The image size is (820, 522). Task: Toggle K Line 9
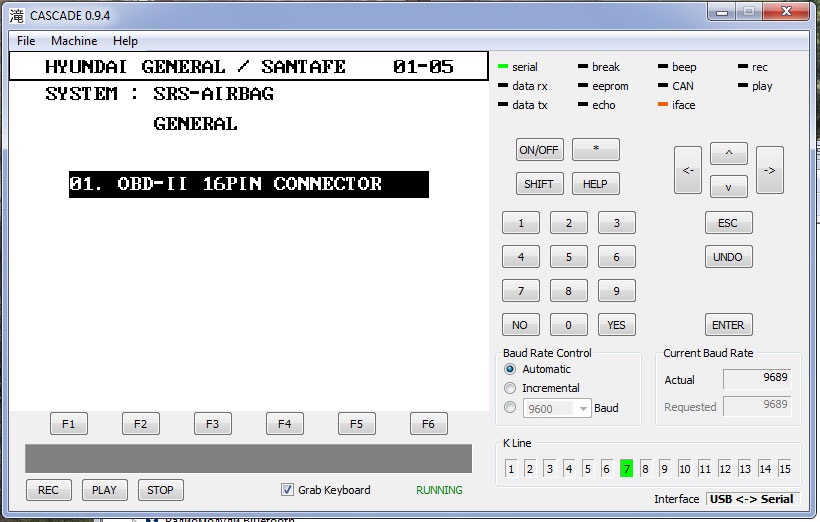(x=664, y=469)
